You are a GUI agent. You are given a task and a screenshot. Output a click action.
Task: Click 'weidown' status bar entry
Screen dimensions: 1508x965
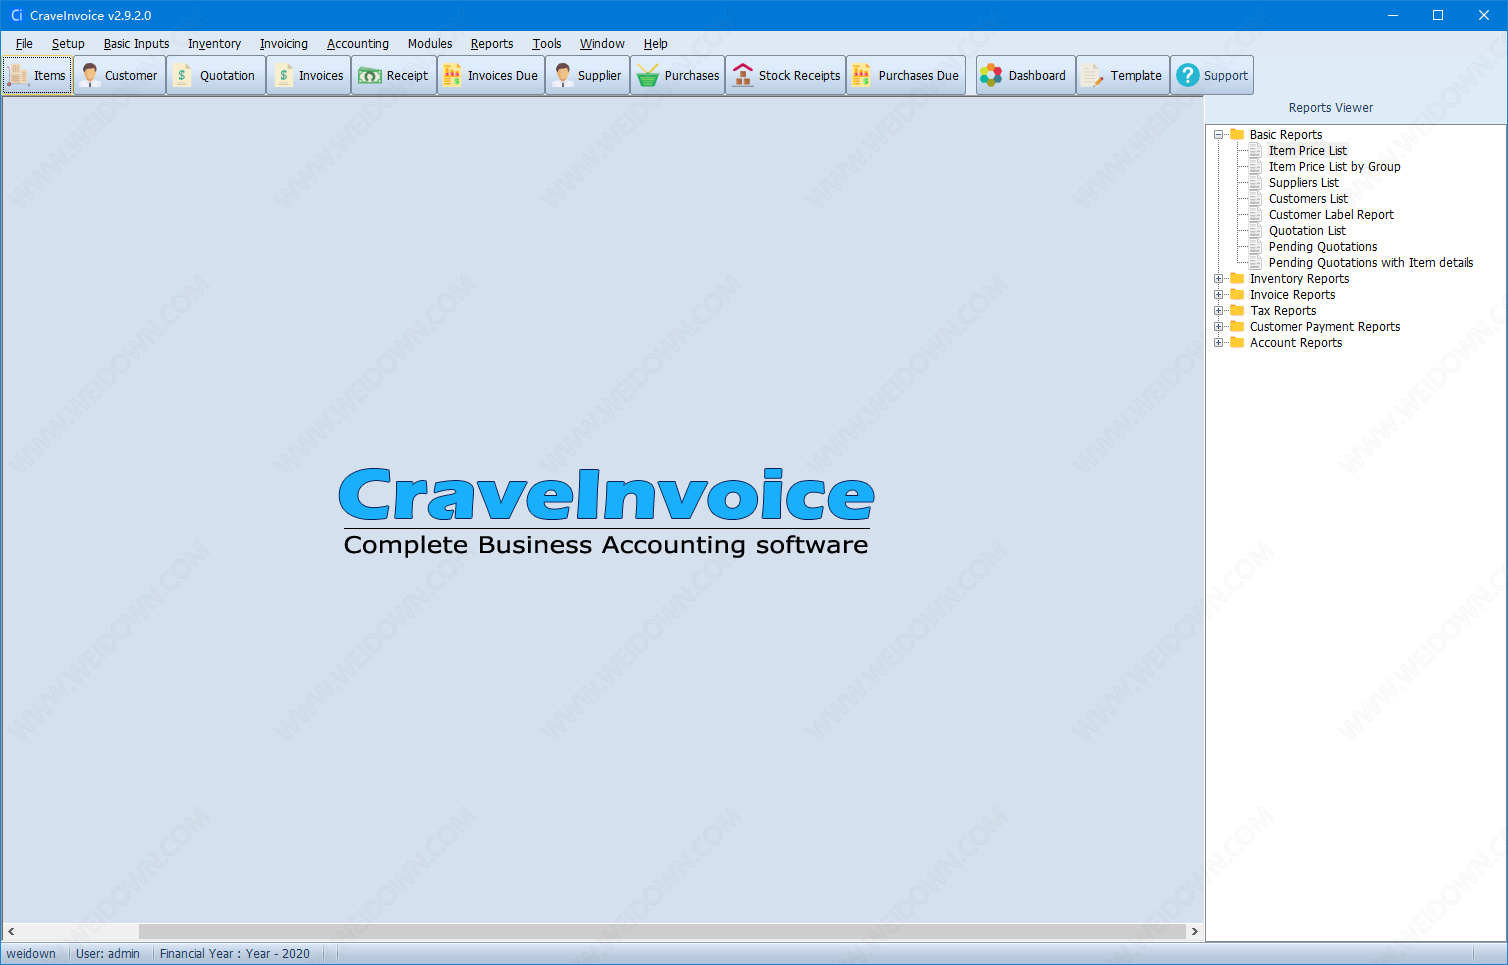pyautogui.click(x=31, y=954)
